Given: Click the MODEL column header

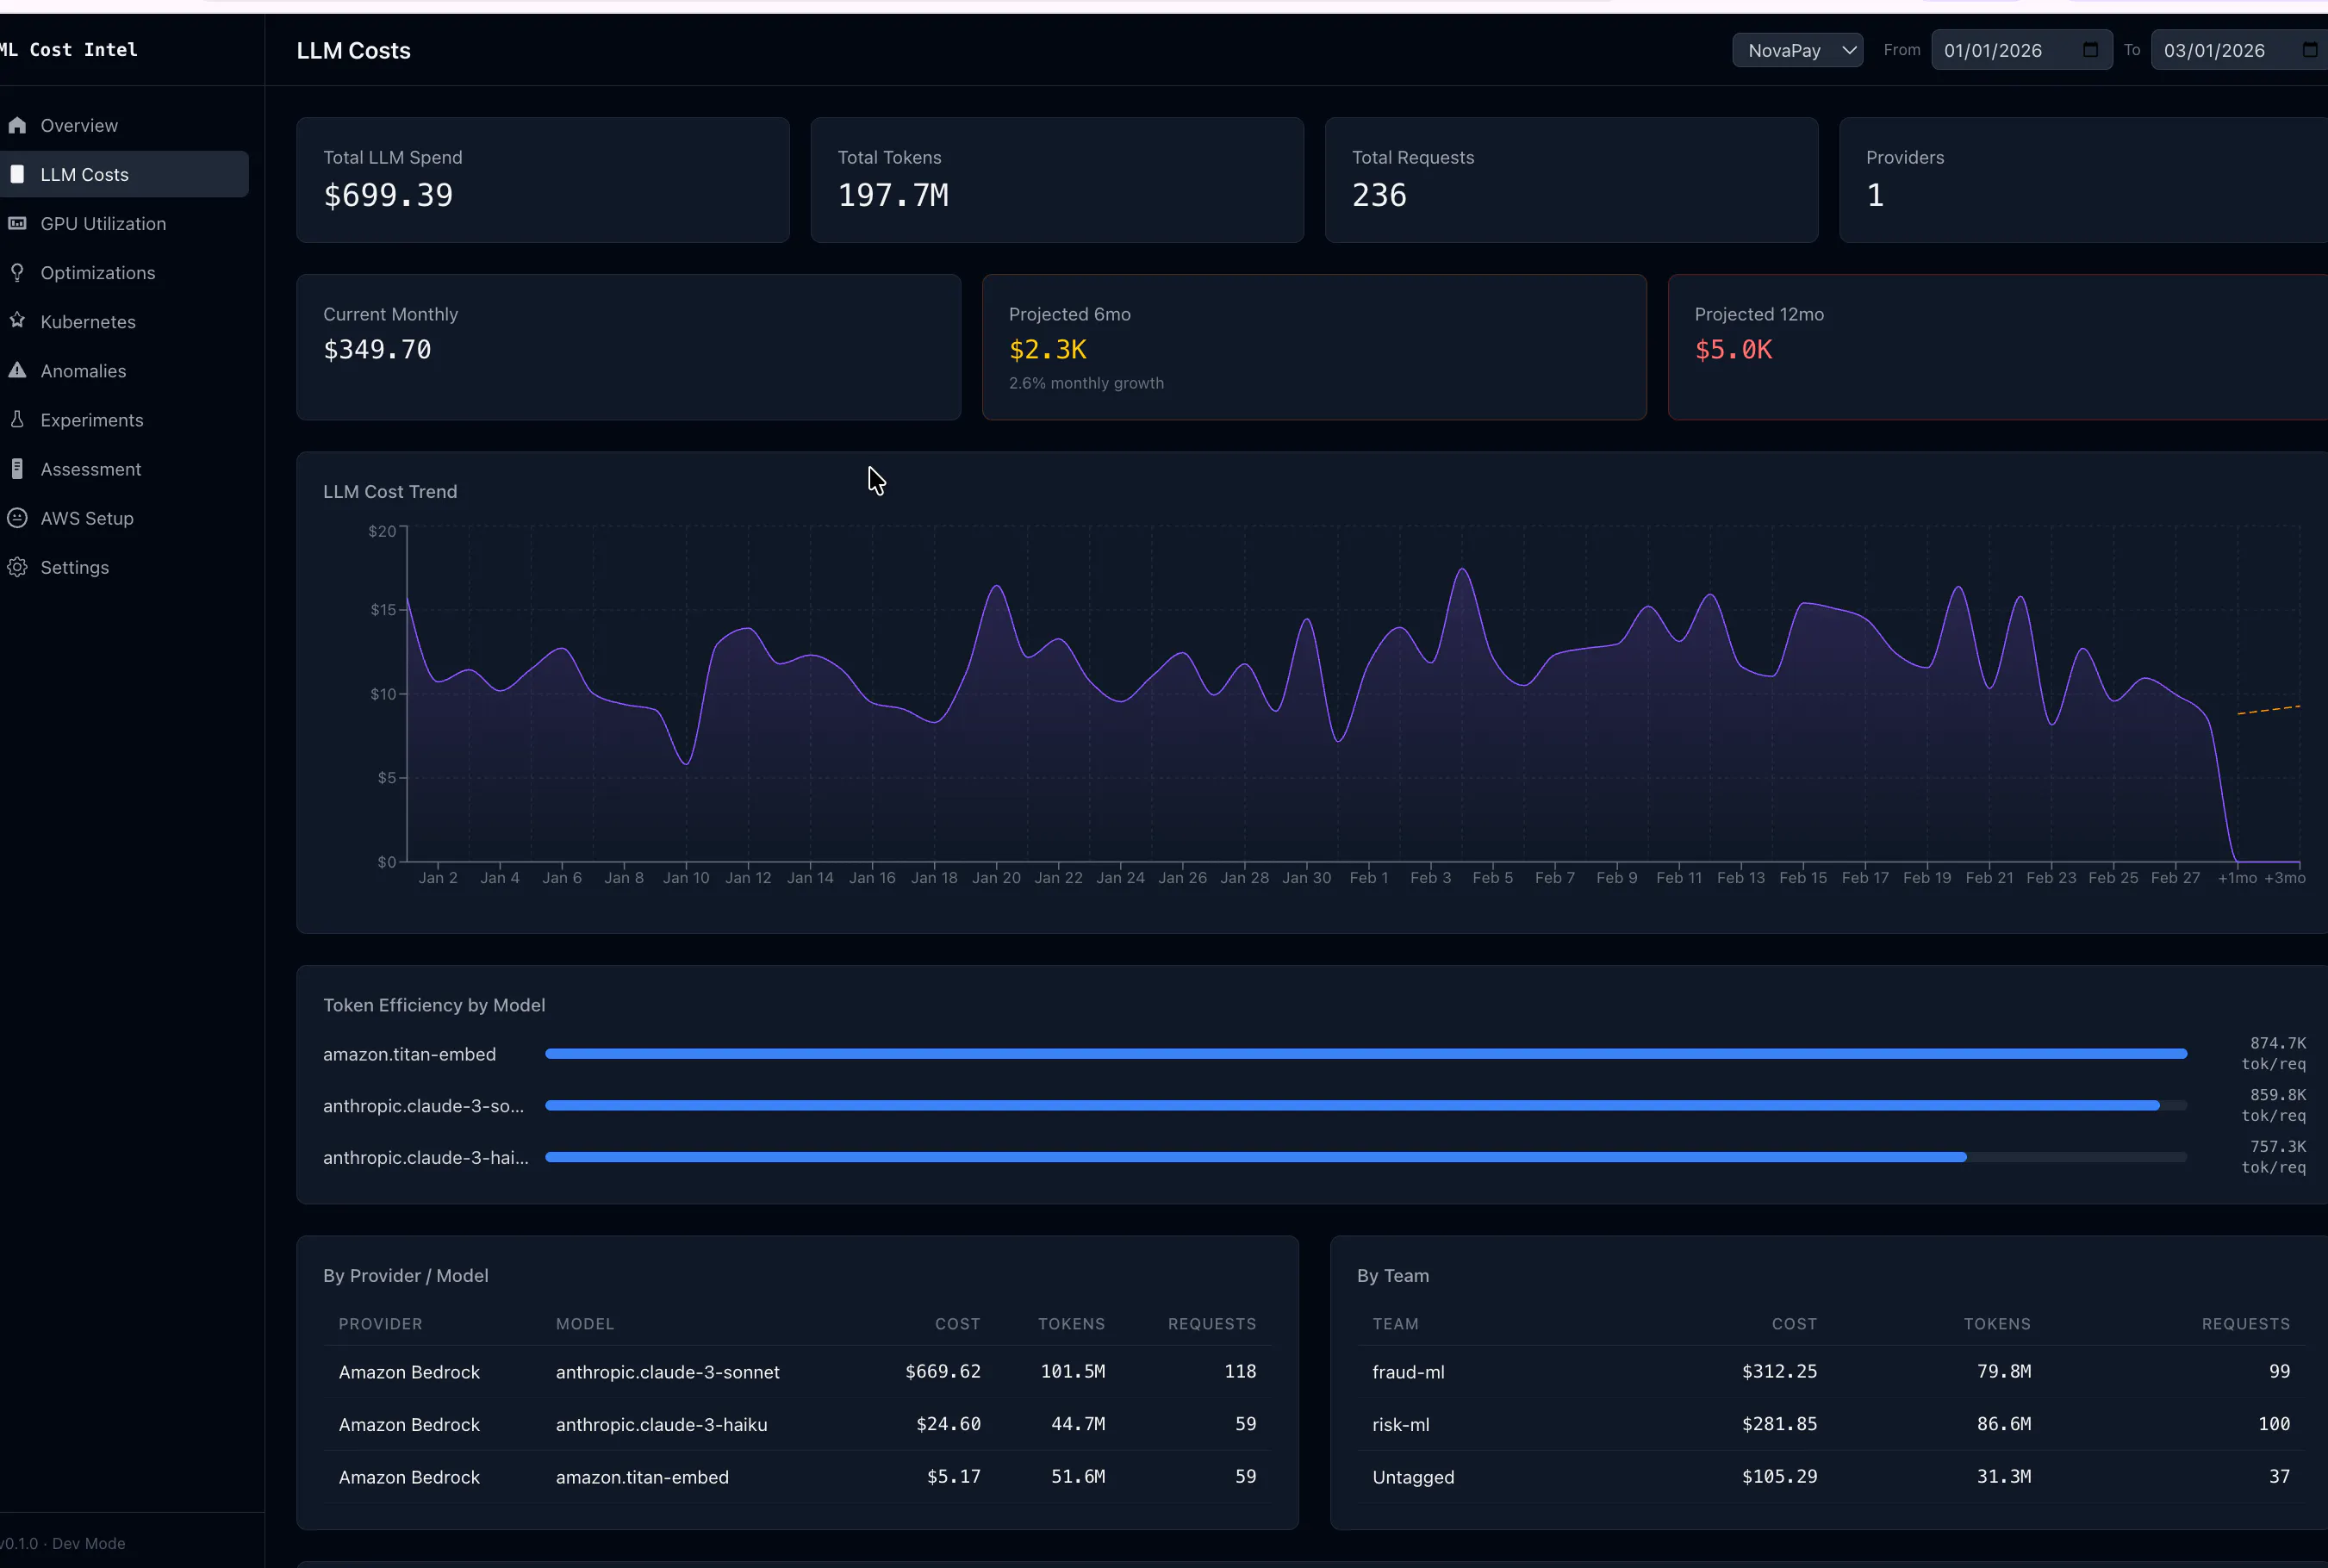Looking at the screenshot, I should [585, 1323].
